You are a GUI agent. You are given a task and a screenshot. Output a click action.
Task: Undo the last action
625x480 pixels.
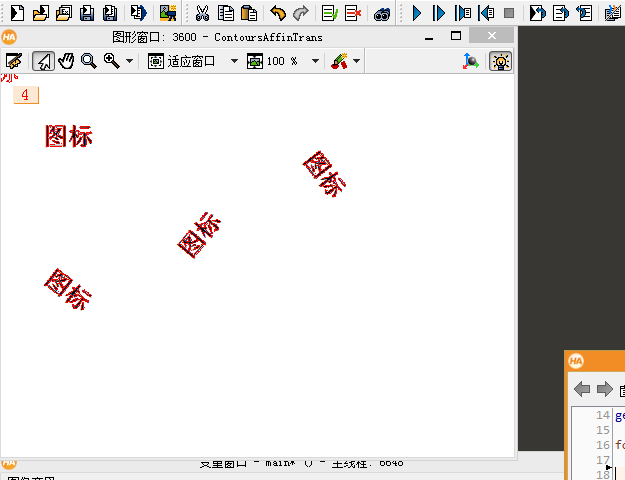click(278, 13)
